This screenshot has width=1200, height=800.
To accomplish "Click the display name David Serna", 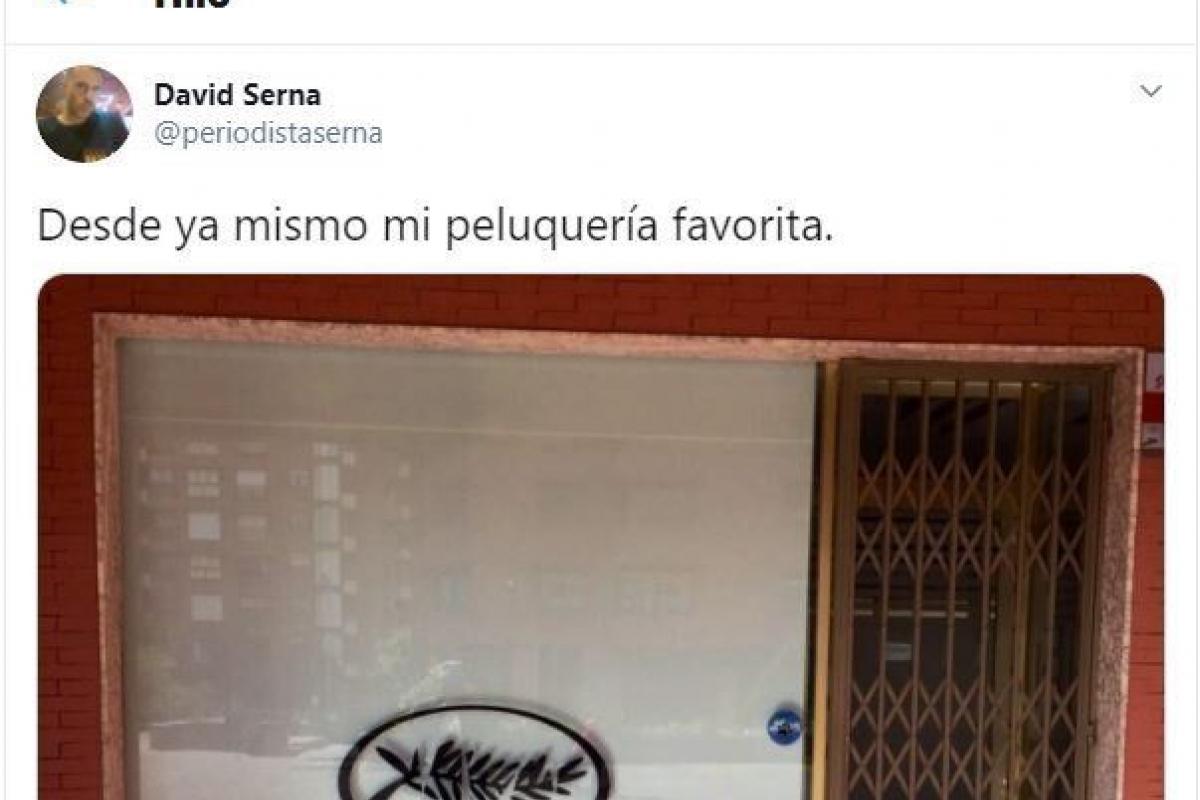I will click(x=237, y=95).
